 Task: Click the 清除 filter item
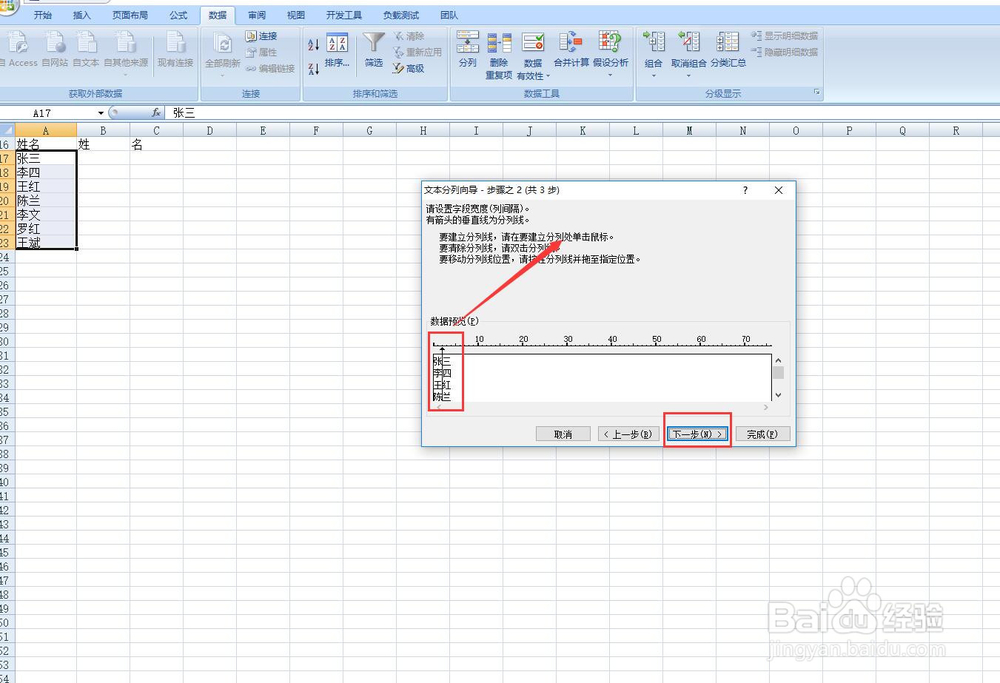(409, 36)
